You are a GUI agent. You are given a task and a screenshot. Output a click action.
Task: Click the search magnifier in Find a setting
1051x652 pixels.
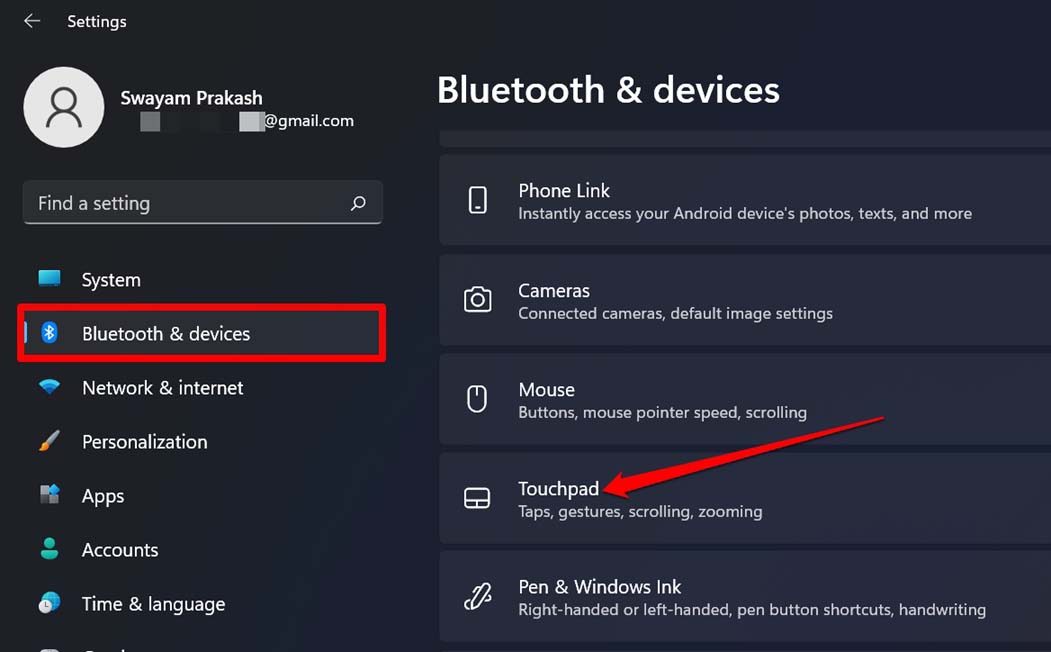tap(358, 203)
